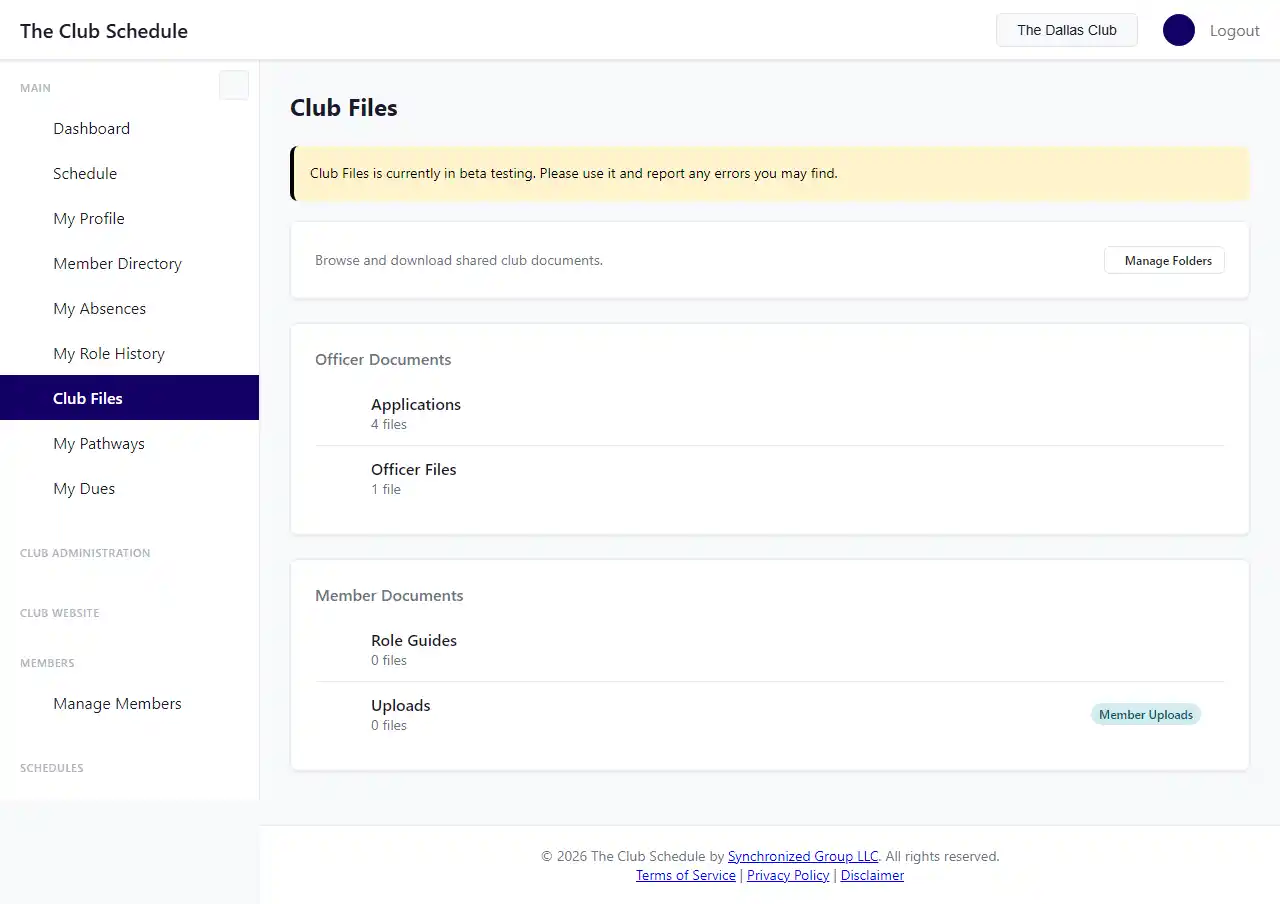Navigate to My Profile
The height and width of the screenshot is (904, 1280).
(x=89, y=218)
